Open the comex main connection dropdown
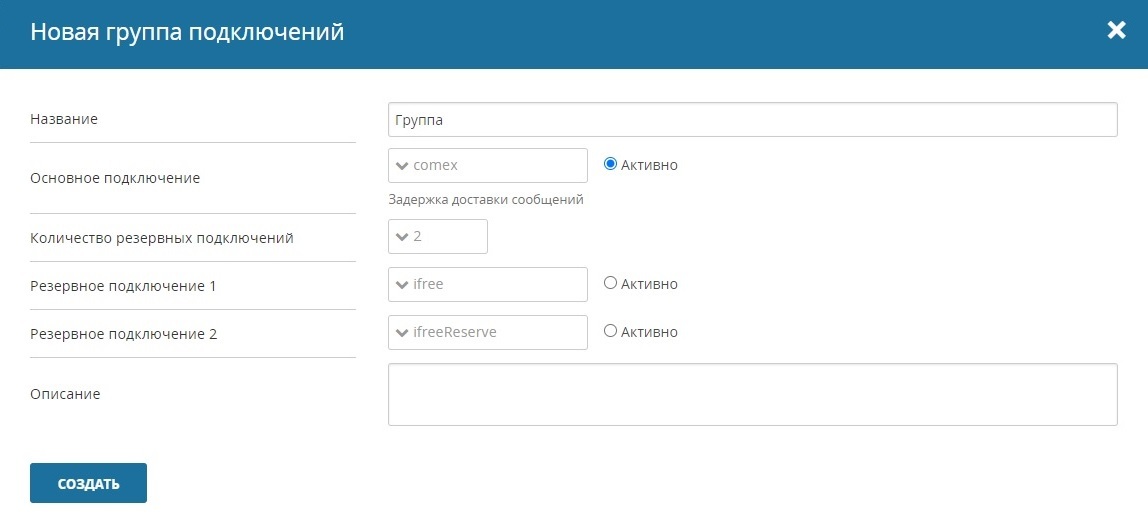The width and height of the screenshot is (1148, 519). (488, 165)
